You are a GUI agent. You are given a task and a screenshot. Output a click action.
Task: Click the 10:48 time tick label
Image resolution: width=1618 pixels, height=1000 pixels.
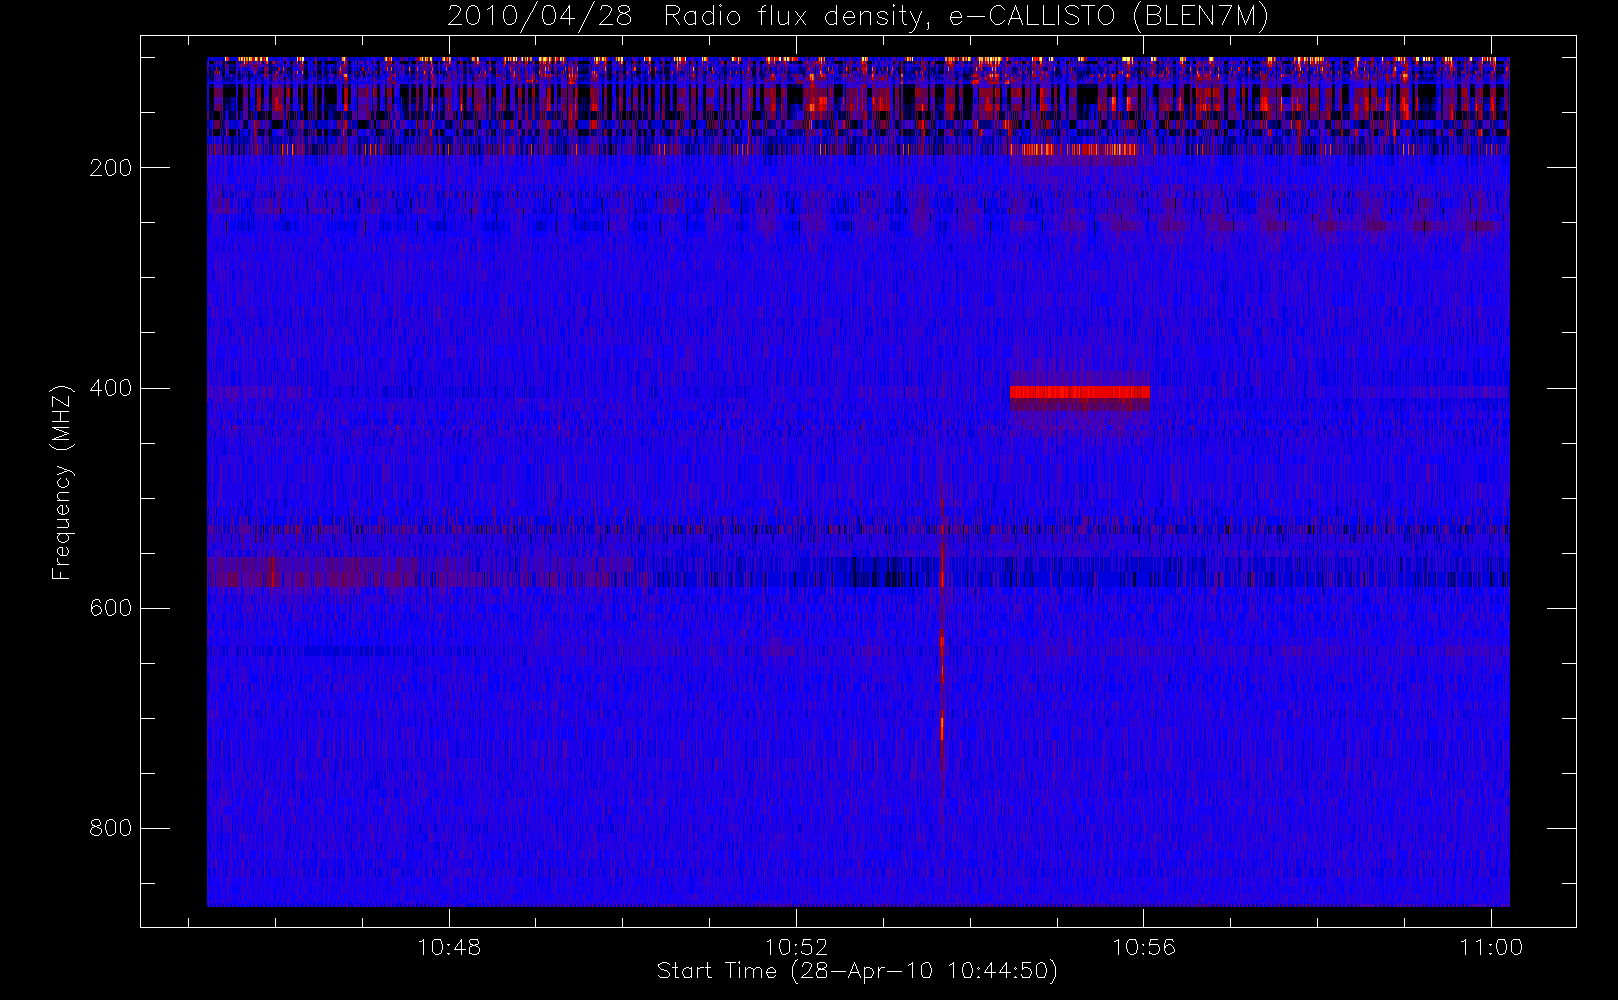point(449,947)
